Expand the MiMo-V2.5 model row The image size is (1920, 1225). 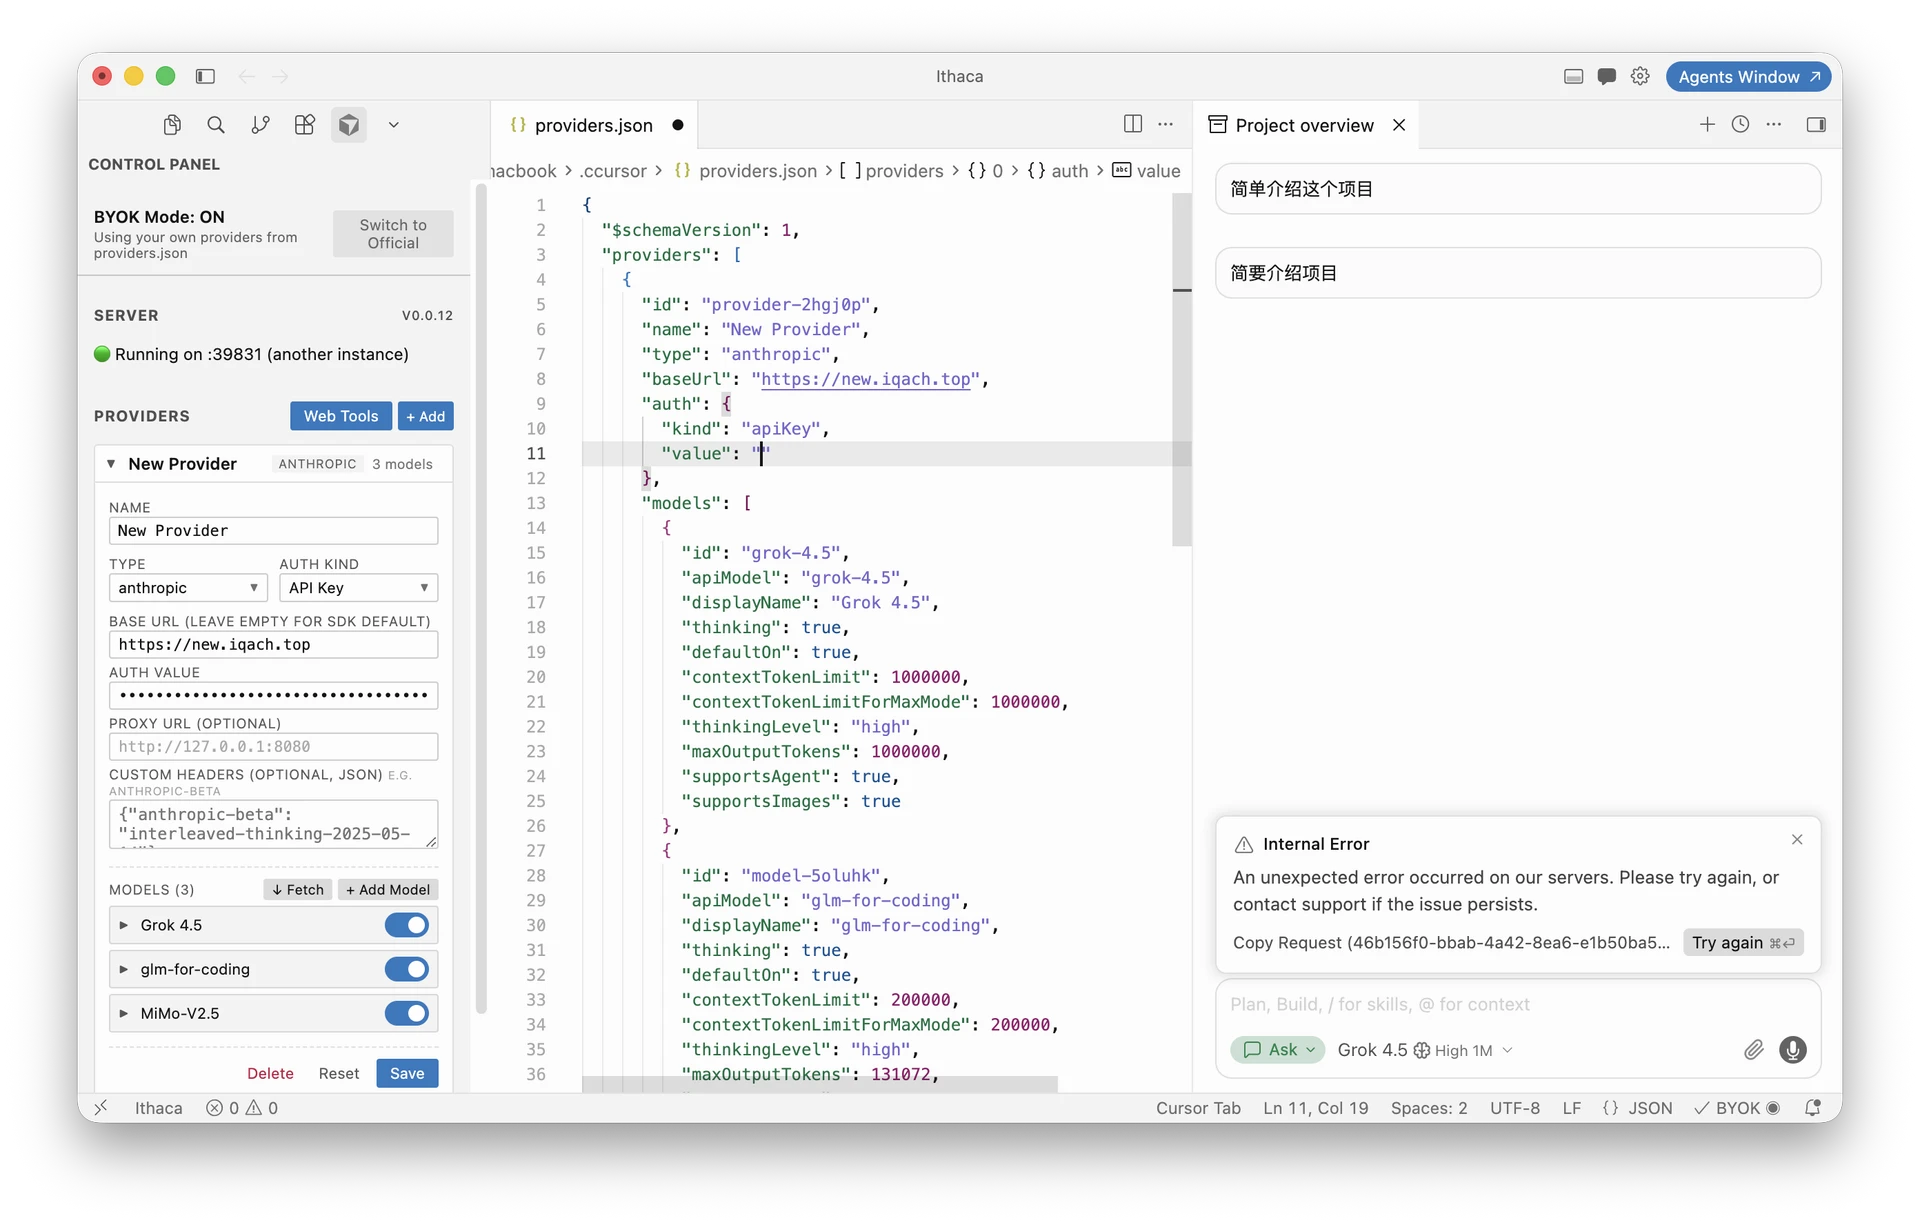[x=124, y=1013]
